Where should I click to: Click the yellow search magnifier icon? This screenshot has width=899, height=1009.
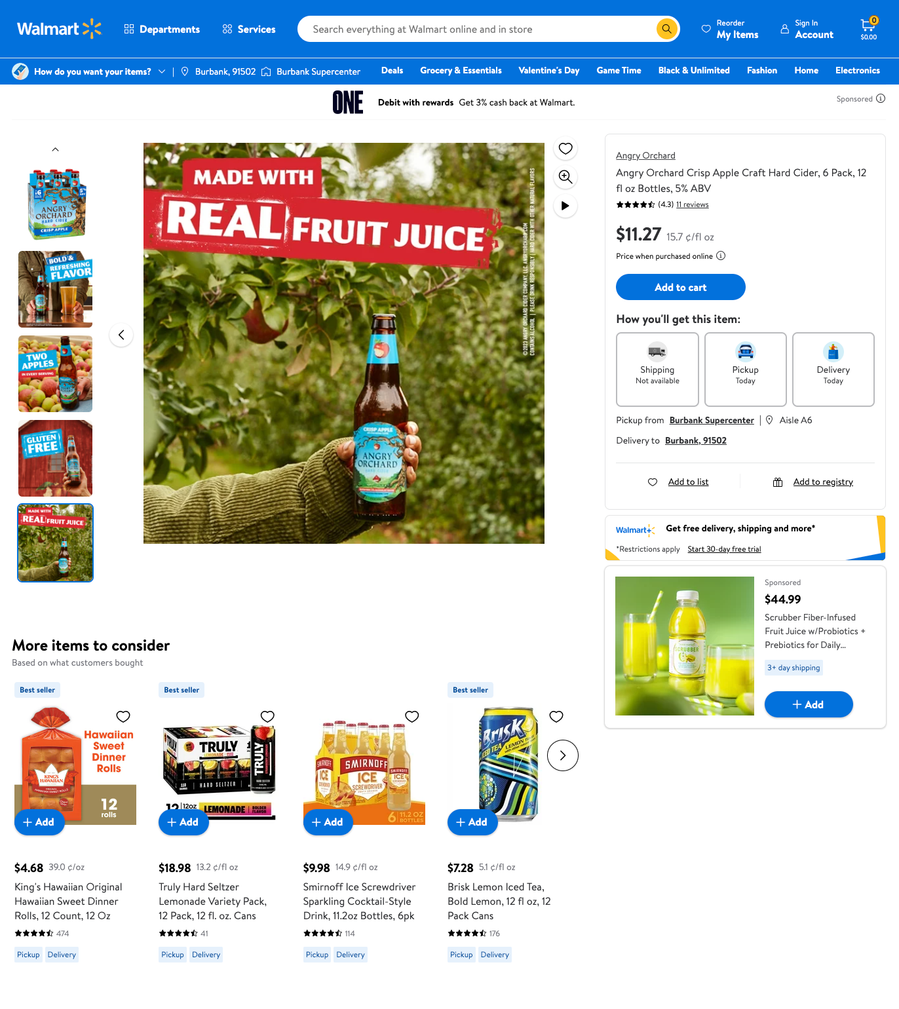pos(667,29)
